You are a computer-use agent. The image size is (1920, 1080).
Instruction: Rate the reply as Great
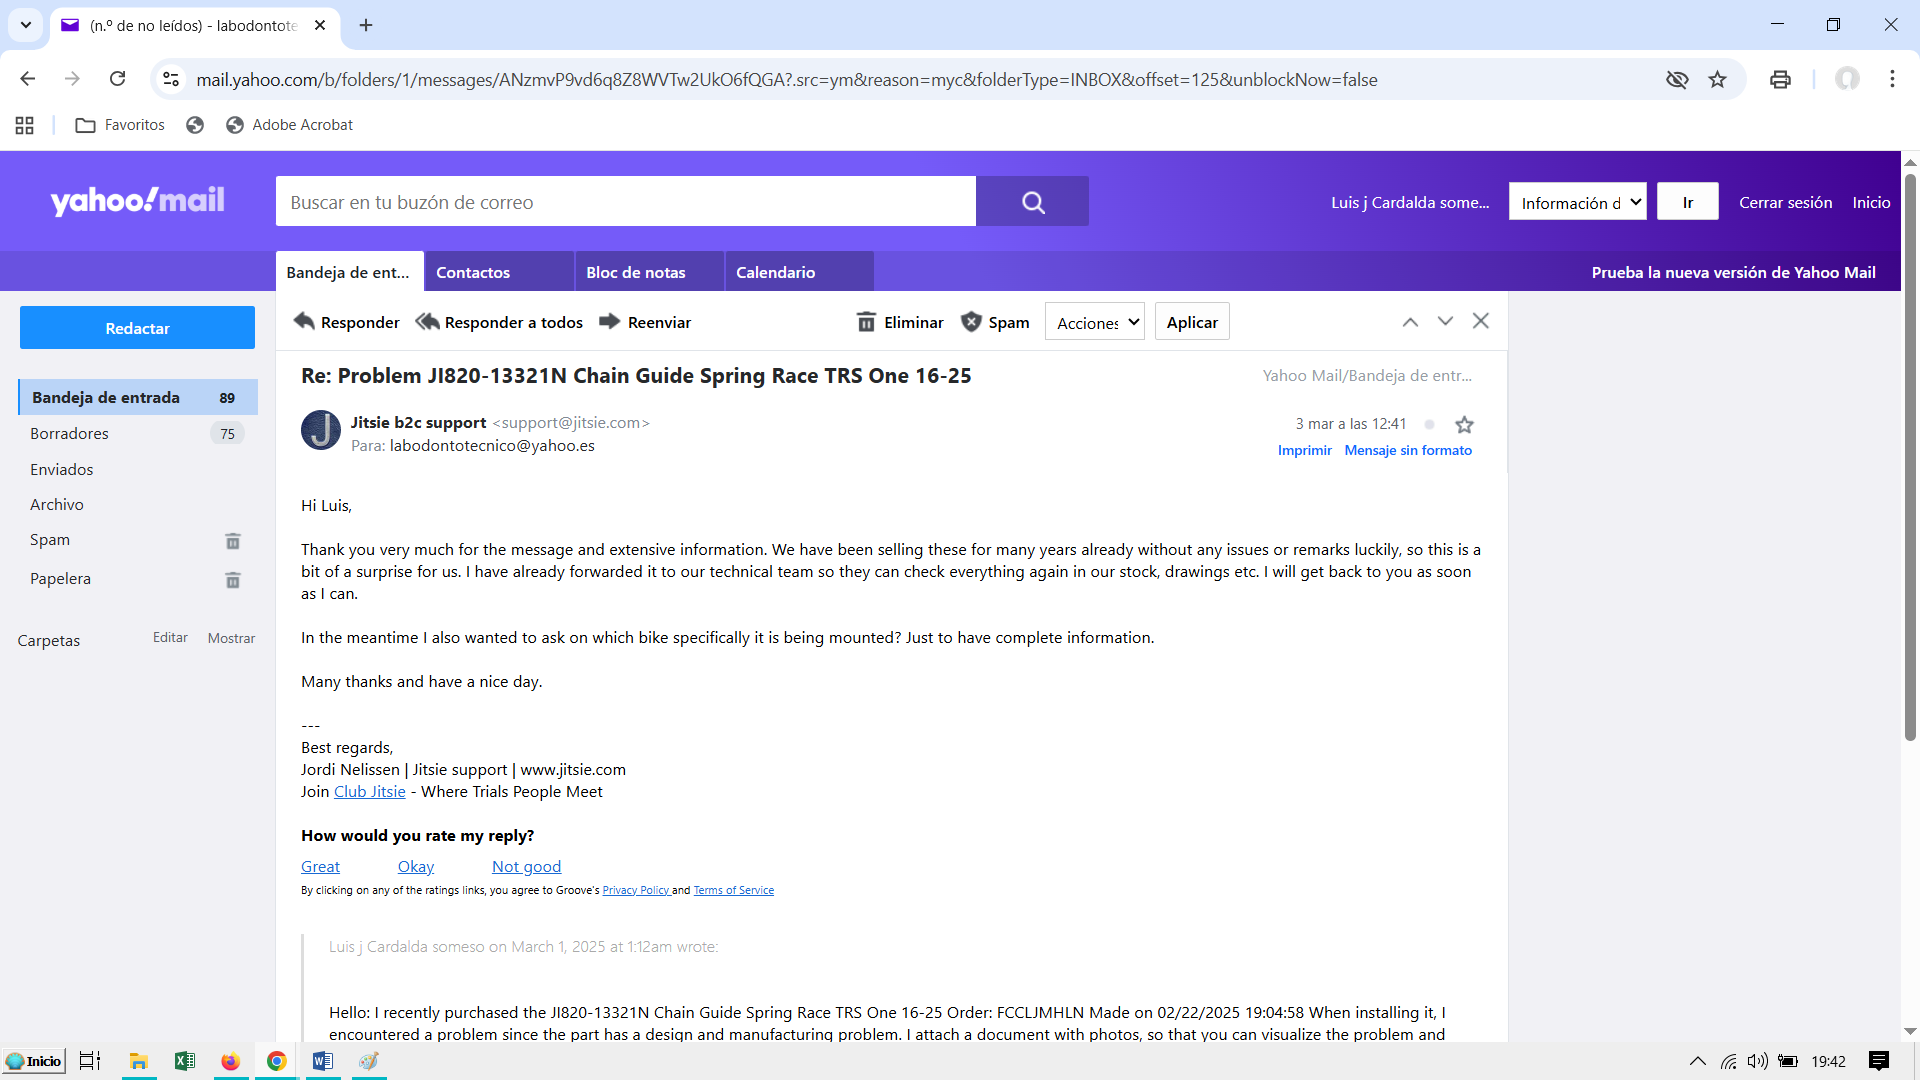(x=320, y=866)
